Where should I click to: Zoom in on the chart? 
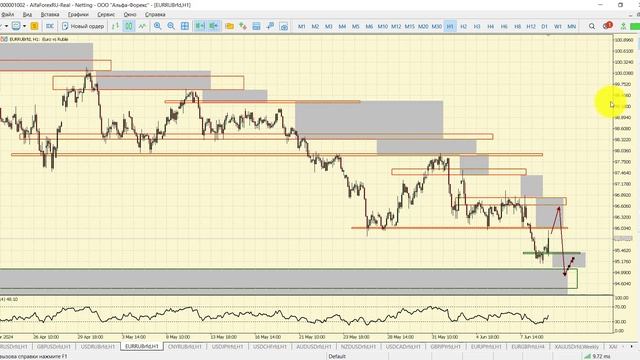click(158, 26)
